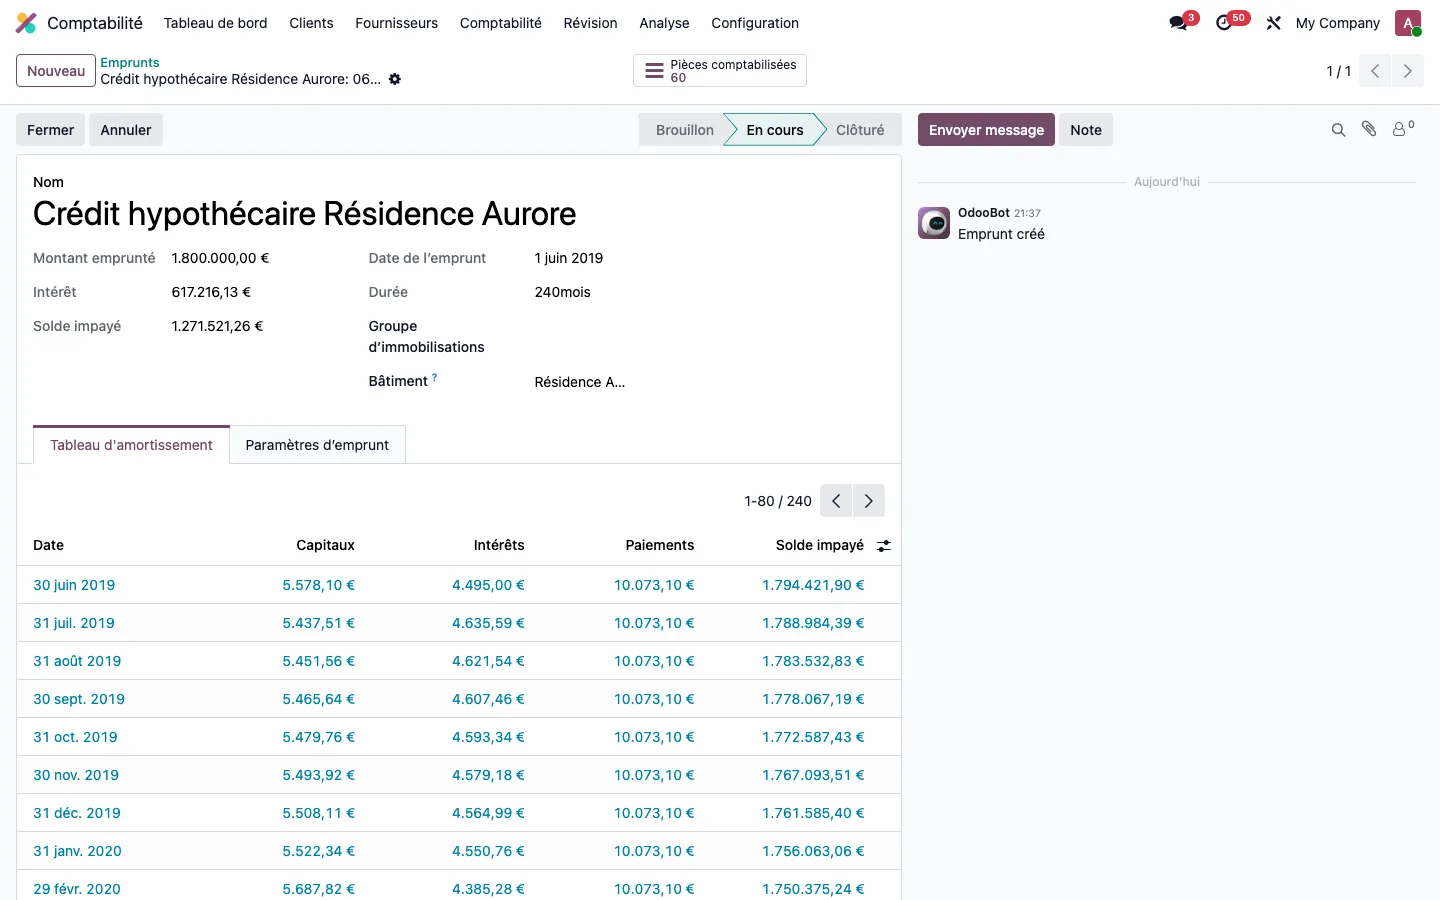Open the gear actions menu beside record title
Viewport: 1440px width, 900px height.
[x=395, y=79]
